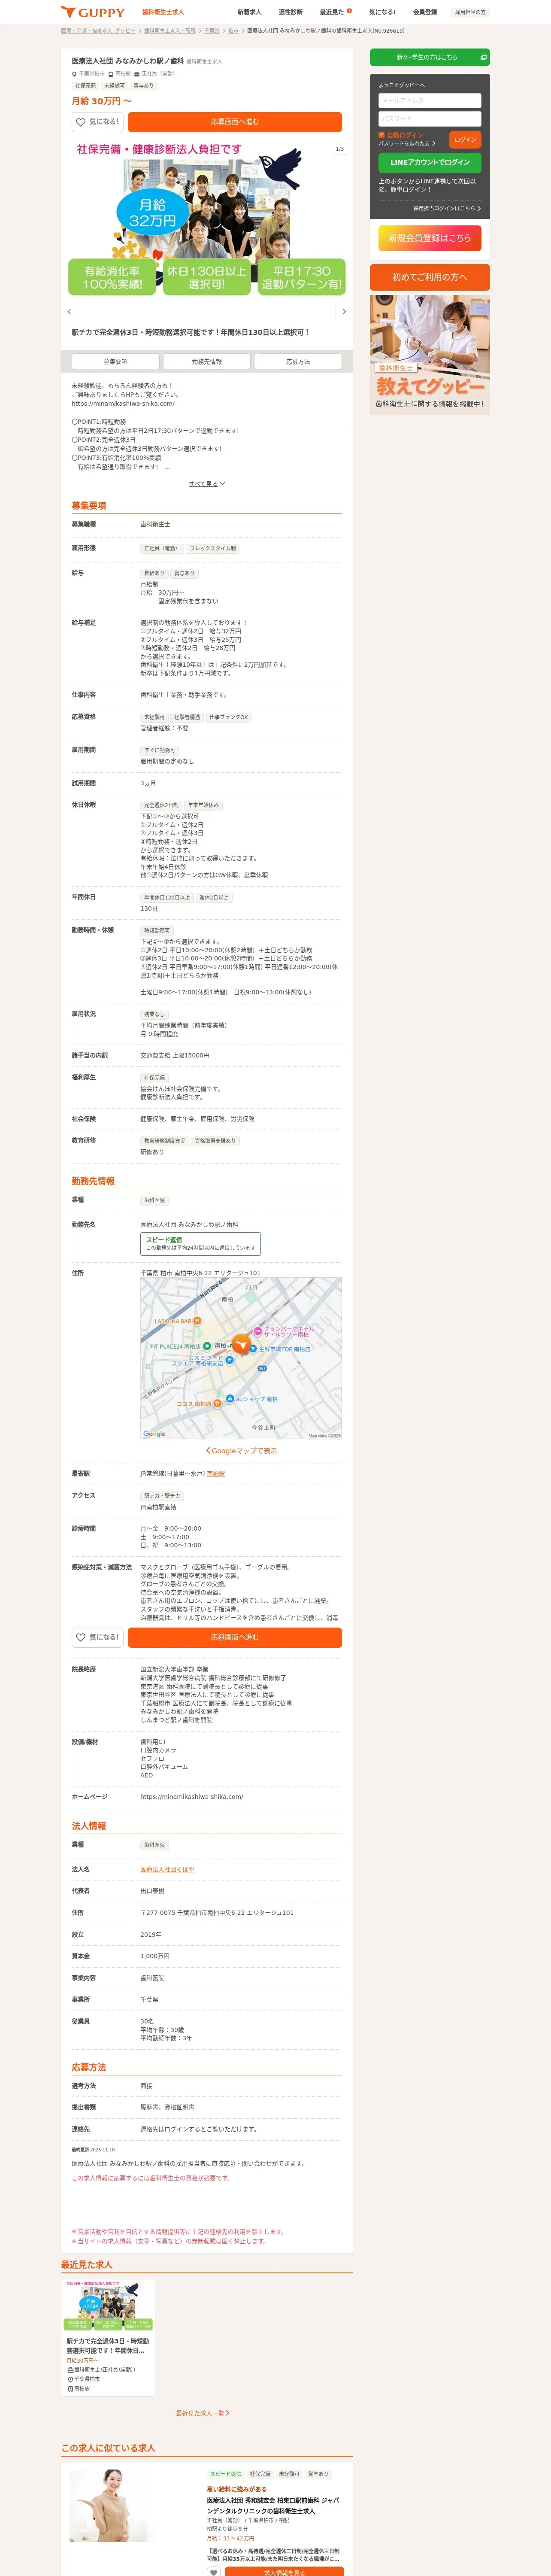Click LASAGNA BAR restaurant map icon
The height and width of the screenshot is (2576, 551).
198,1321
